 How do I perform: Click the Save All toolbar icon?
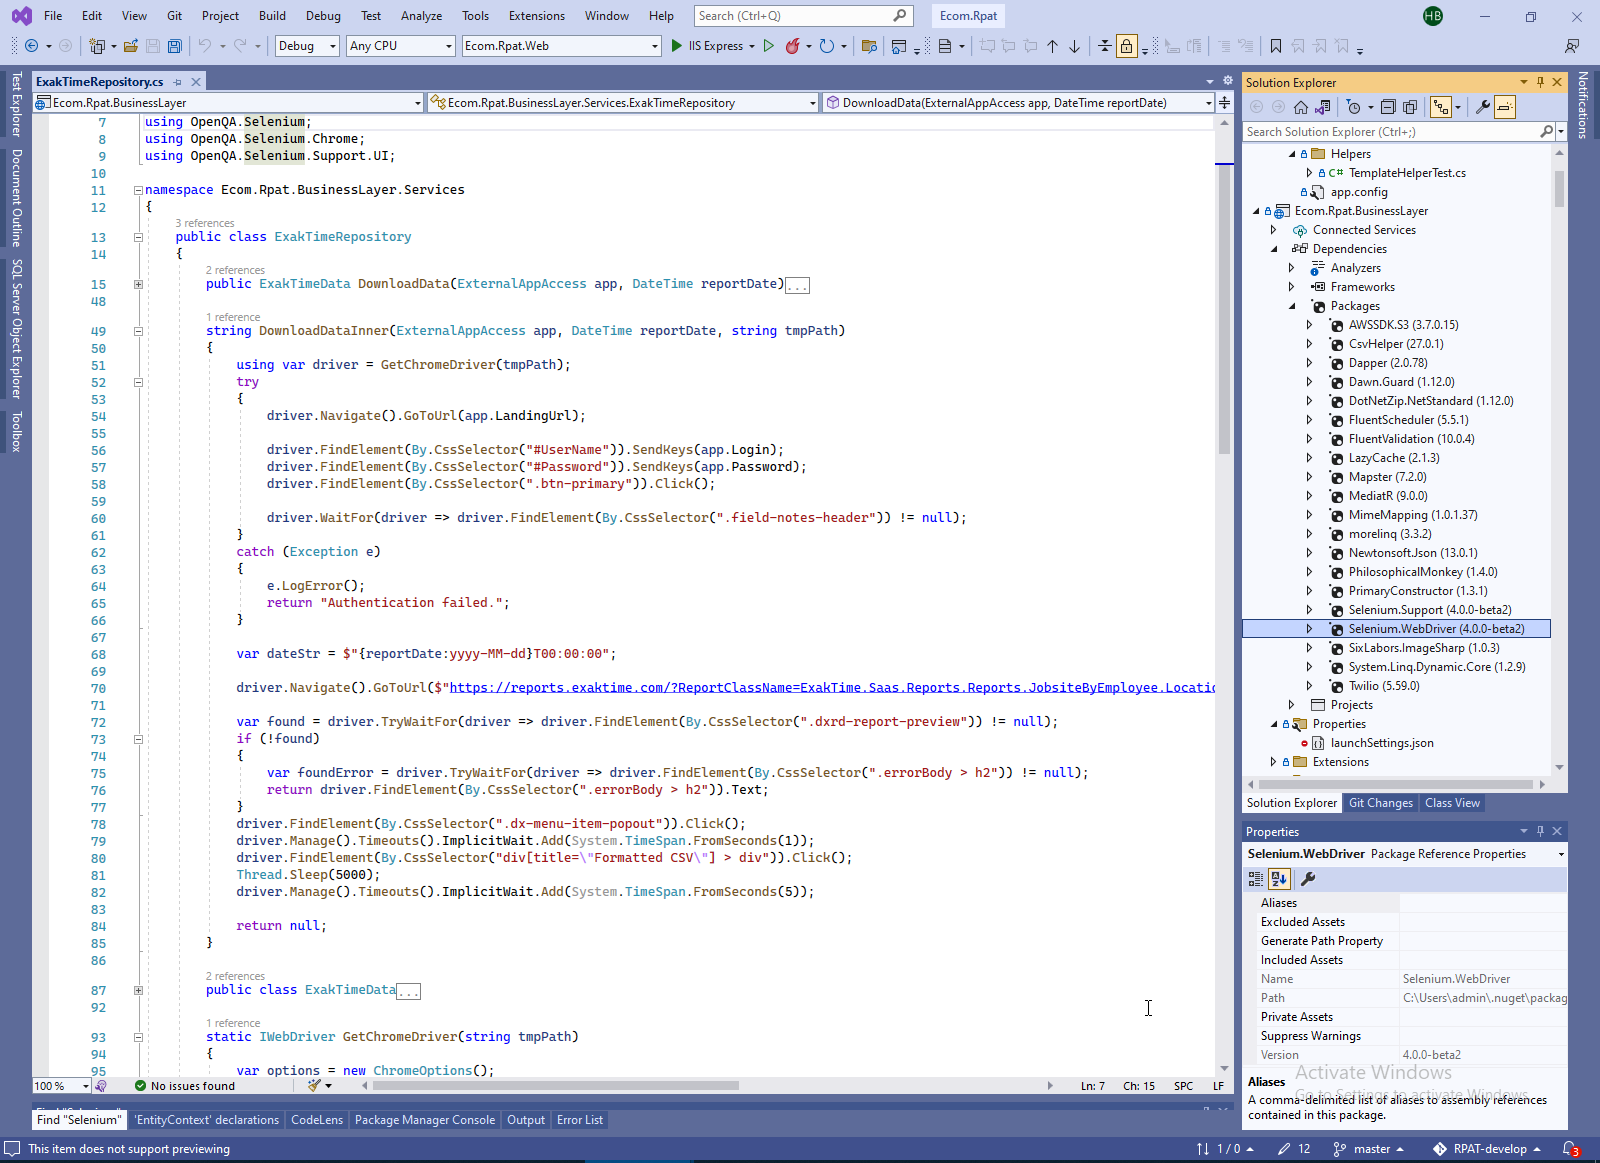tap(175, 46)
